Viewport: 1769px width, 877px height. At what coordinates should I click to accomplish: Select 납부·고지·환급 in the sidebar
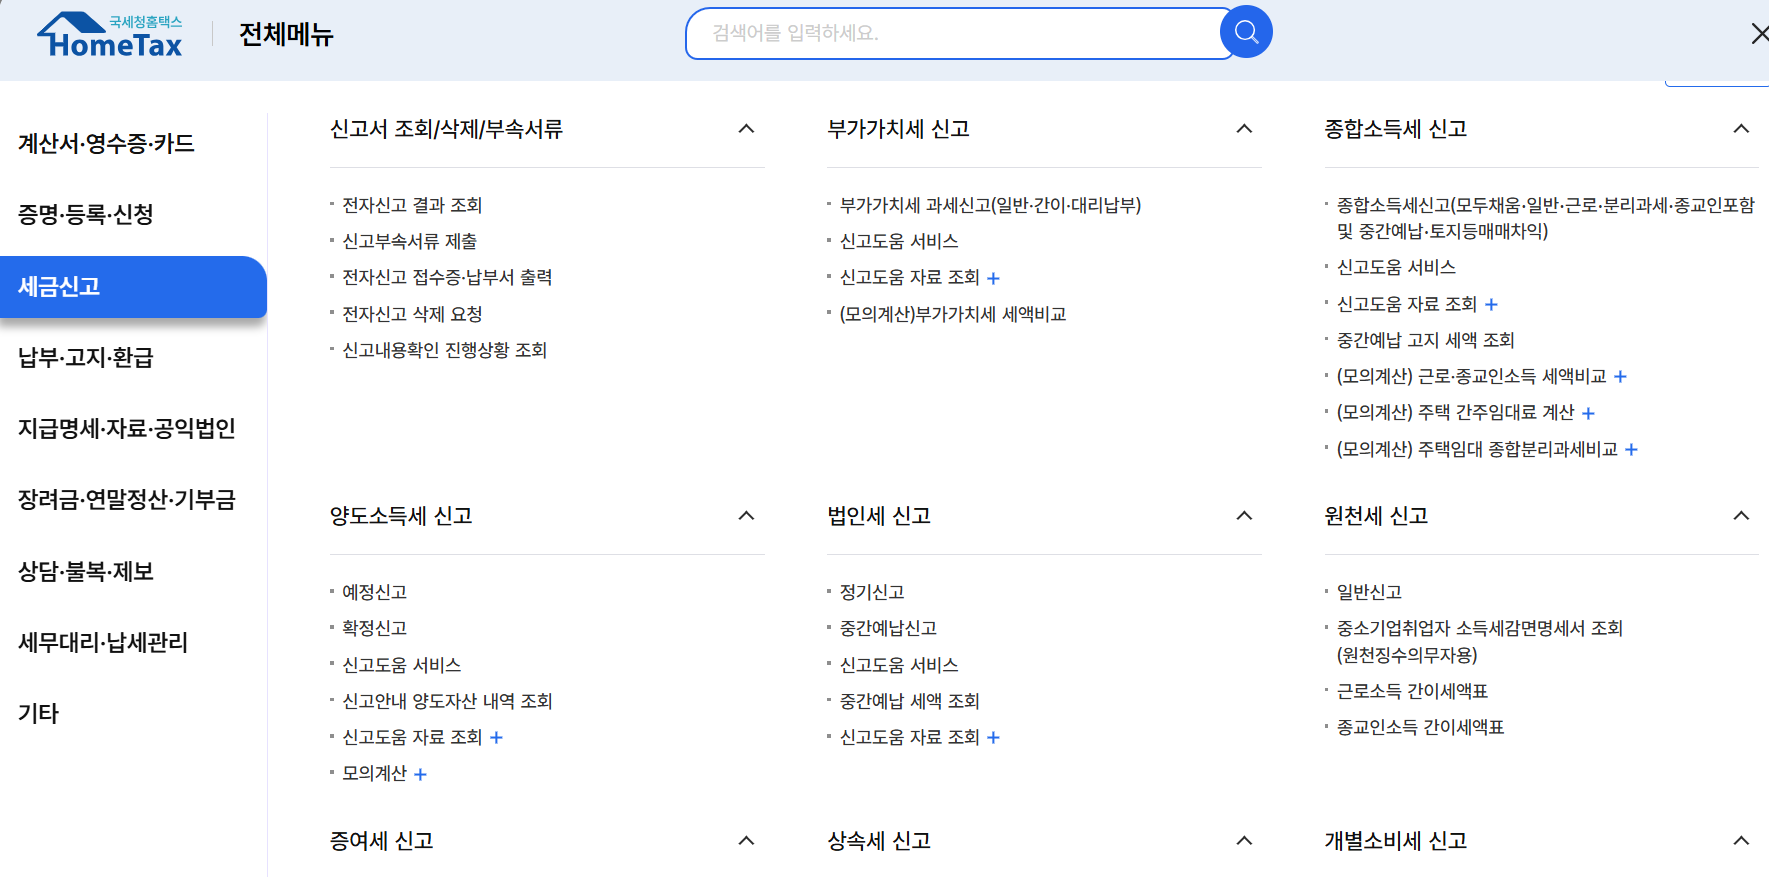pos(86,357)
